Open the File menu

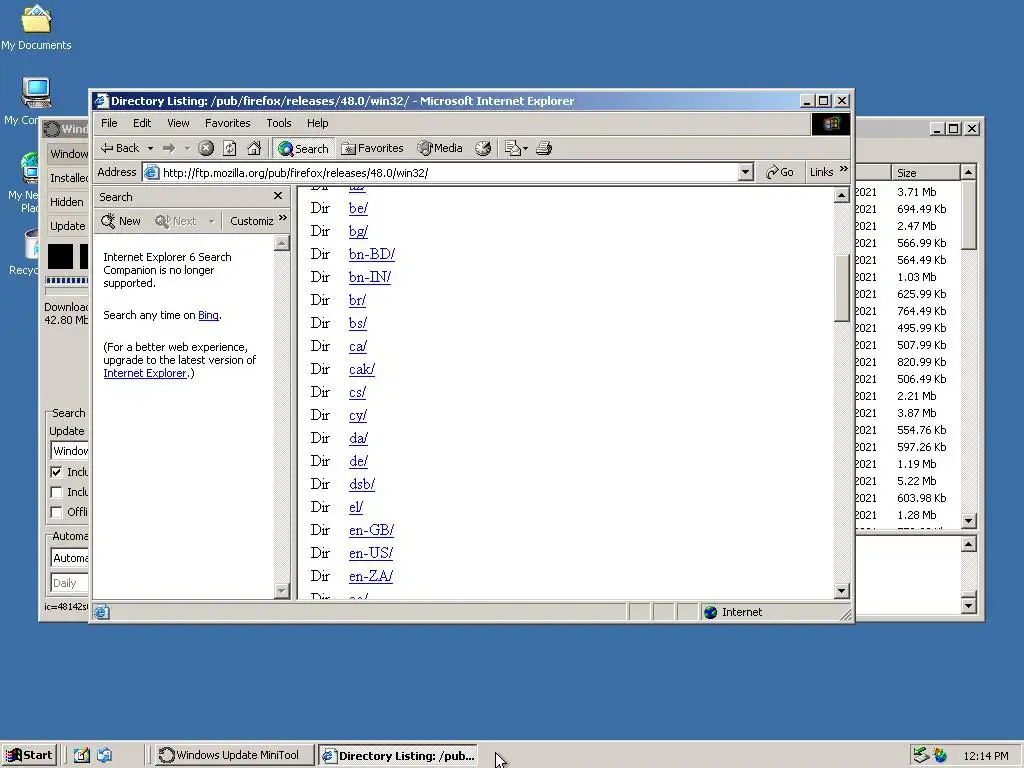[x=109, y=123]
